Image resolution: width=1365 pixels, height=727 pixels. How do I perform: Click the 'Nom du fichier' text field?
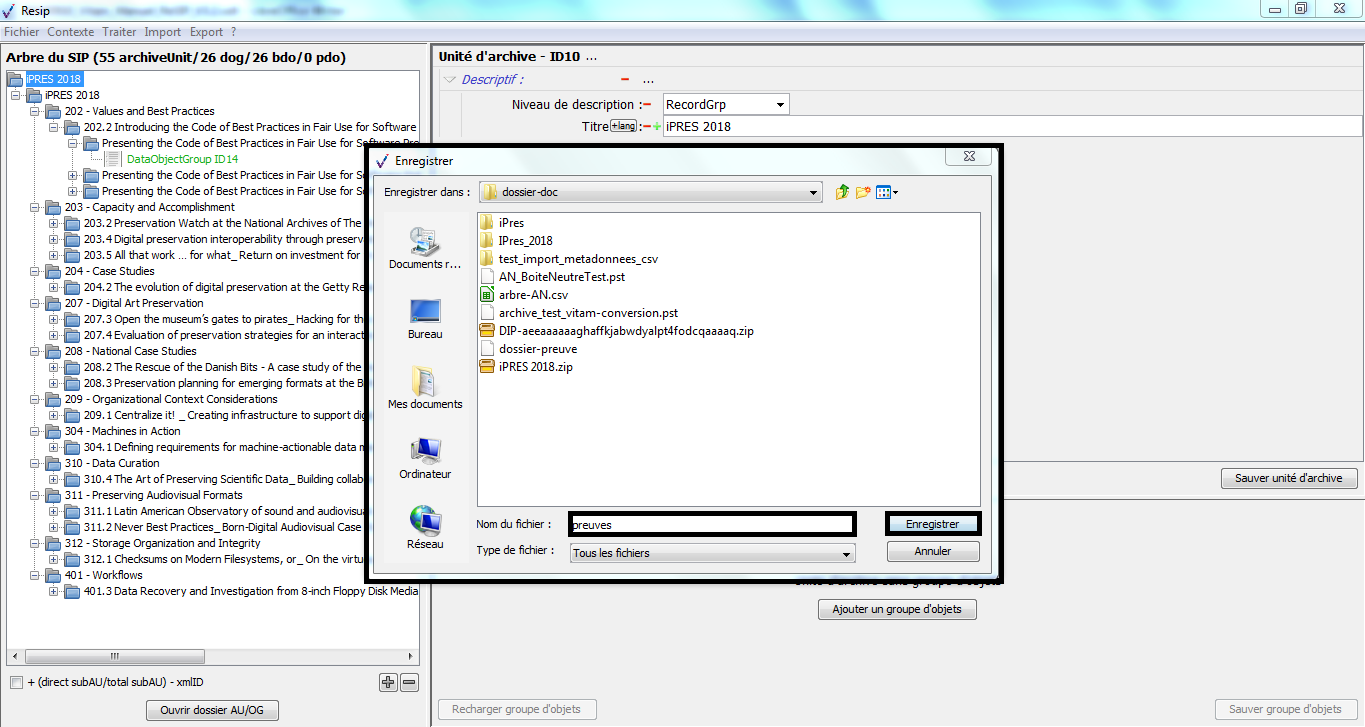(710, 524)
